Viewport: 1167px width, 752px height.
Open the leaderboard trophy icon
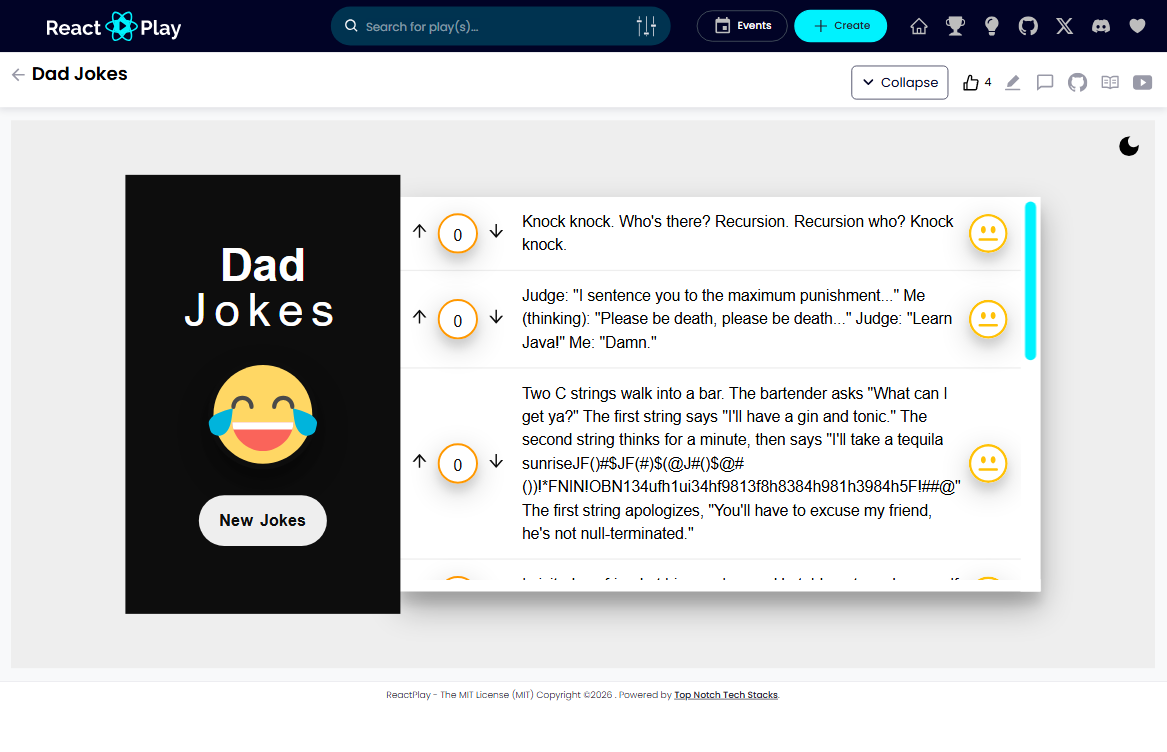pos(955,26)
